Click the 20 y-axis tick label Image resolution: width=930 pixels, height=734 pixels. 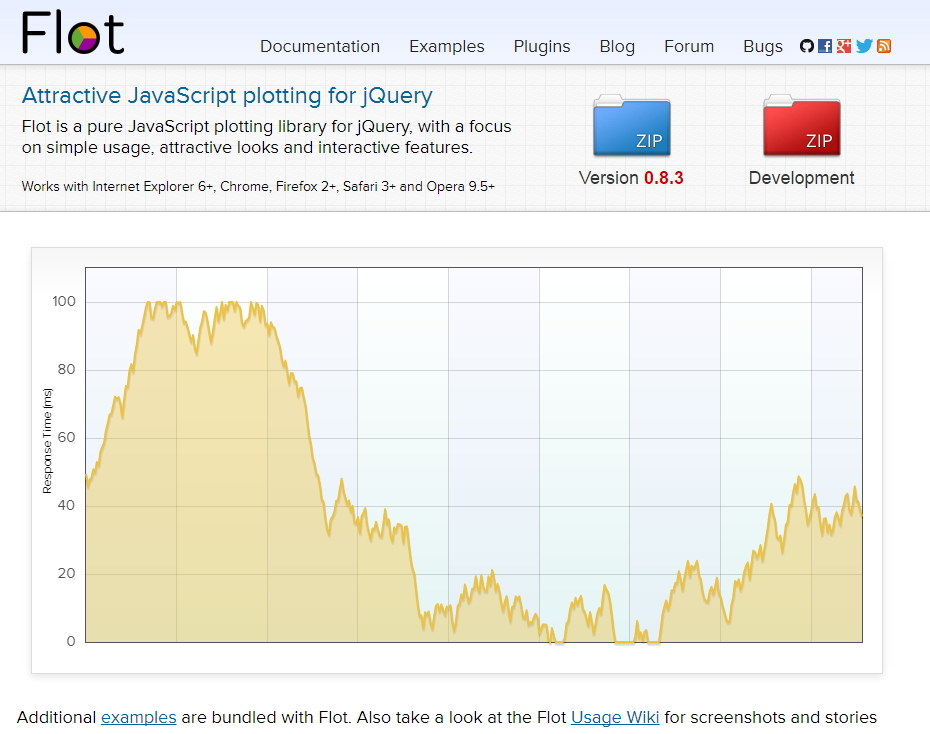click(x=66, y=573)
